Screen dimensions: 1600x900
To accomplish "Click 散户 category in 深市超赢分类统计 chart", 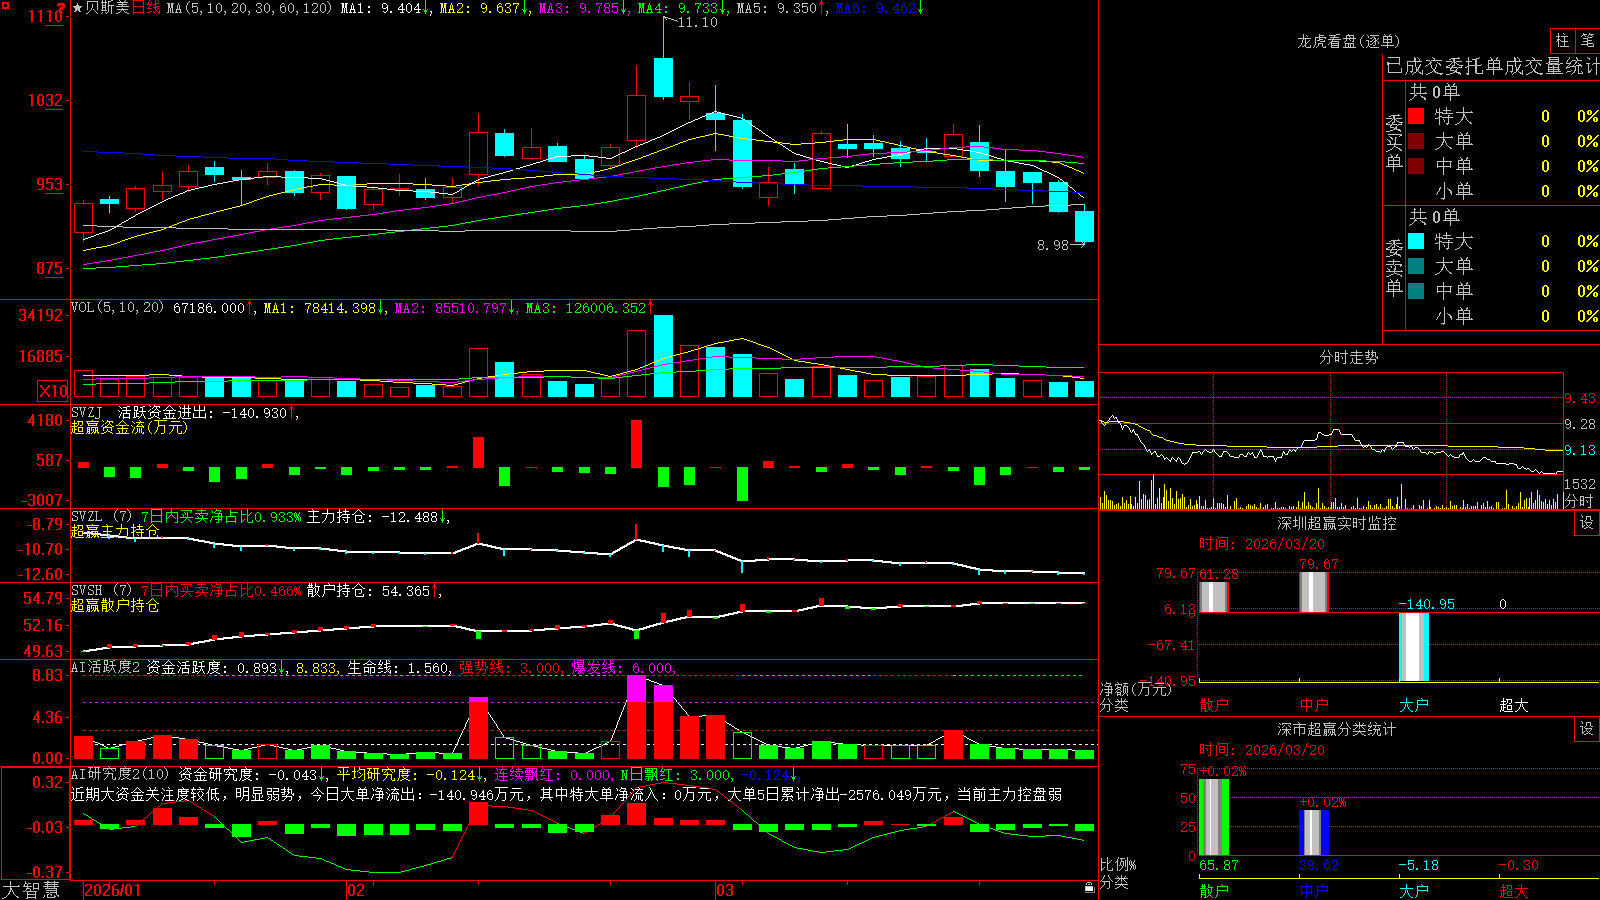I will (1214, 891).
